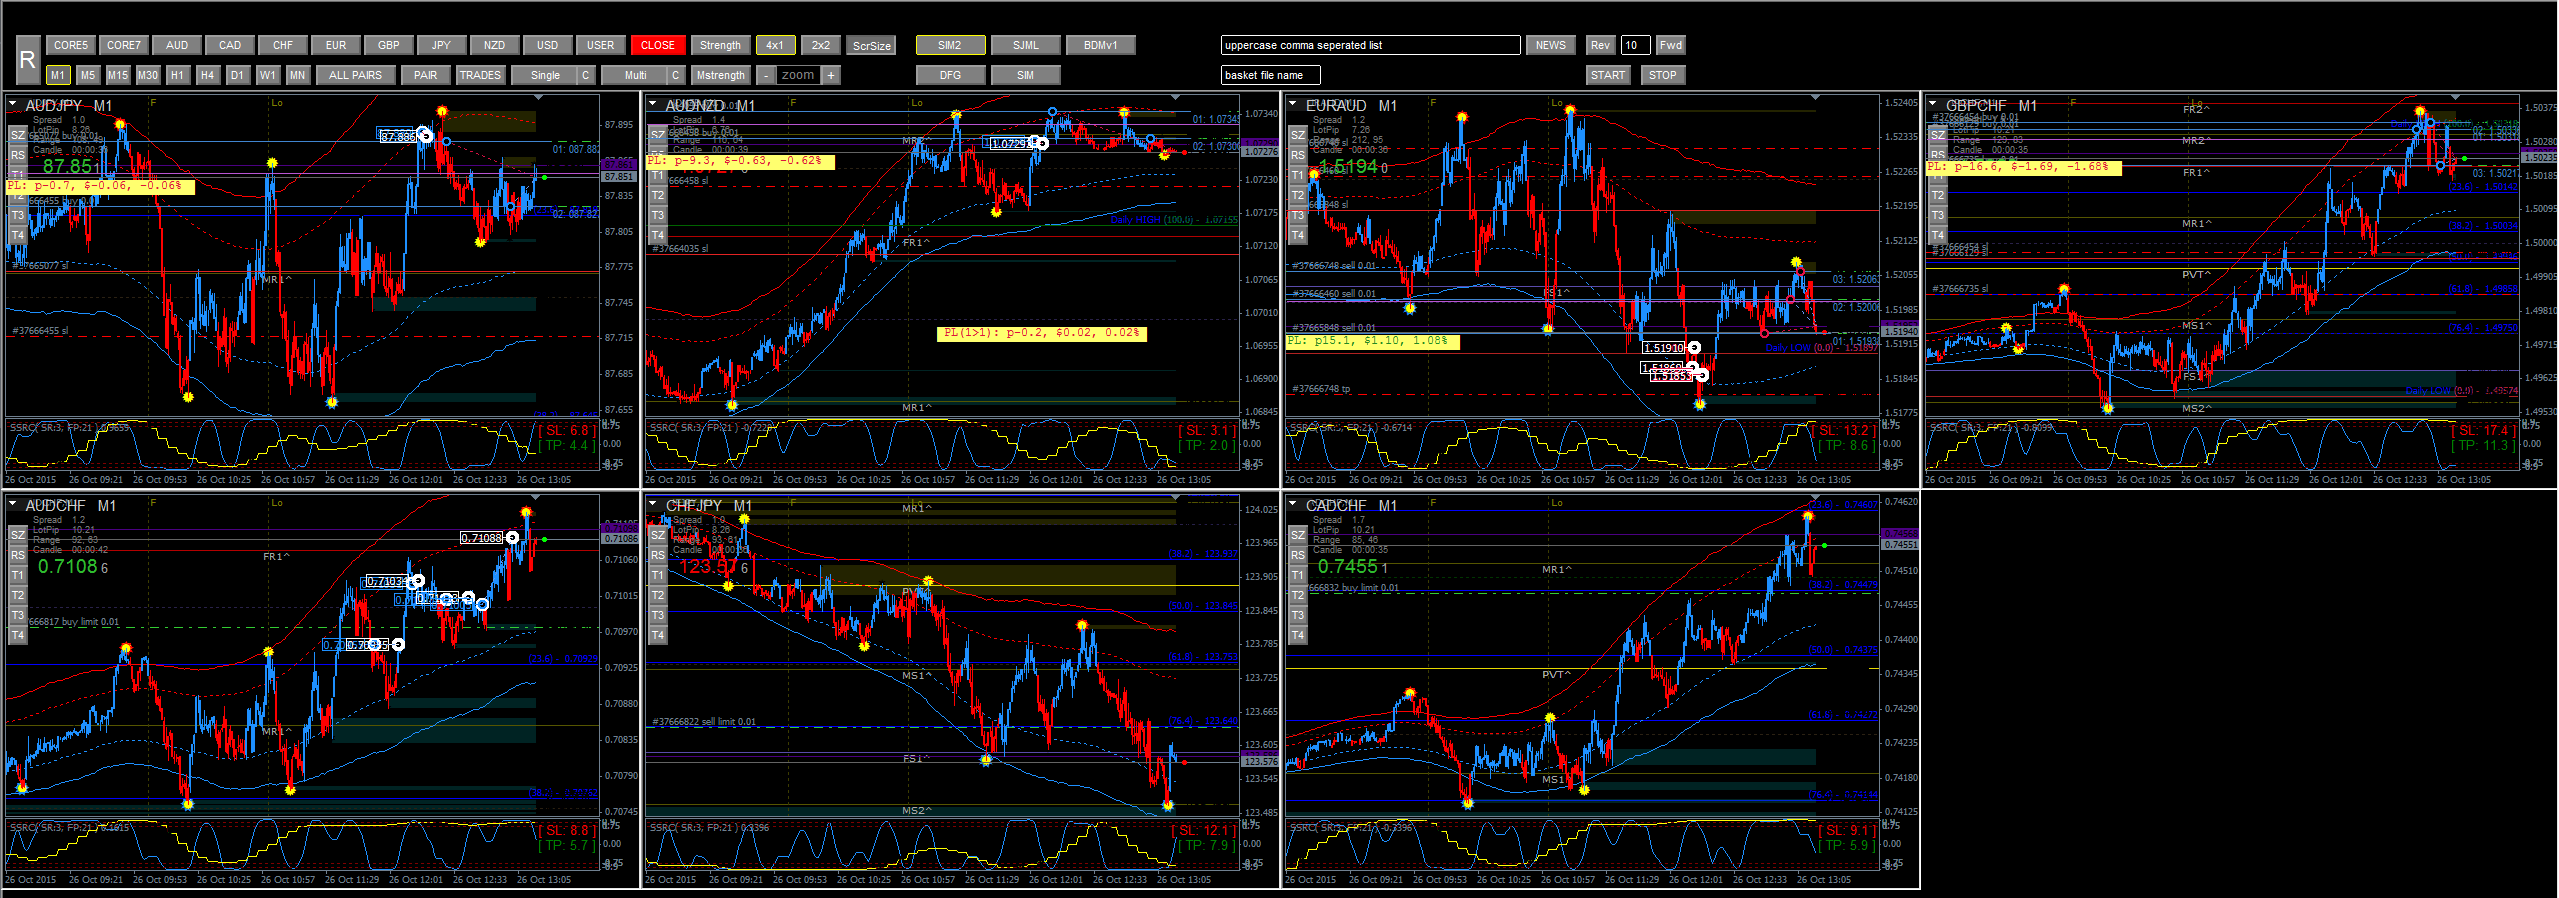
Task: Show EUR currency pairs
Action: pyautogui.click(x=335, y=45)
